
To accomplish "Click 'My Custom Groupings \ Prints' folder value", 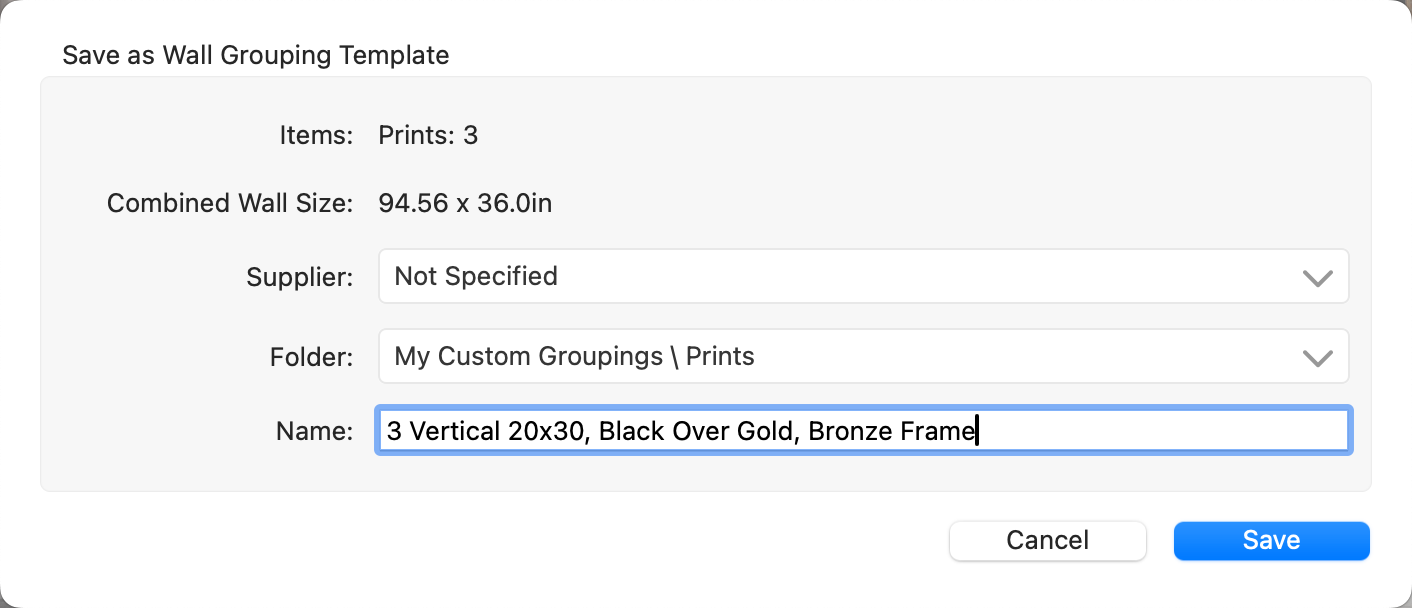I will (x=574, y=356).
